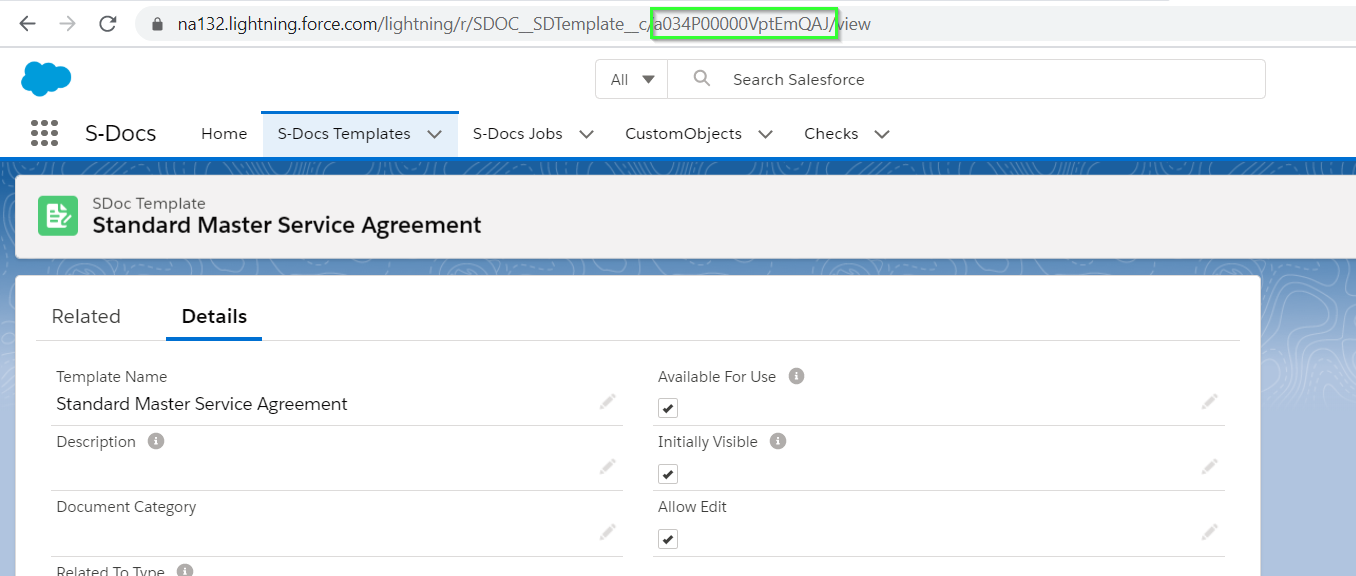Expand the Checks tab chevron
Screen dimensions: 1356x576
[882, 134]
